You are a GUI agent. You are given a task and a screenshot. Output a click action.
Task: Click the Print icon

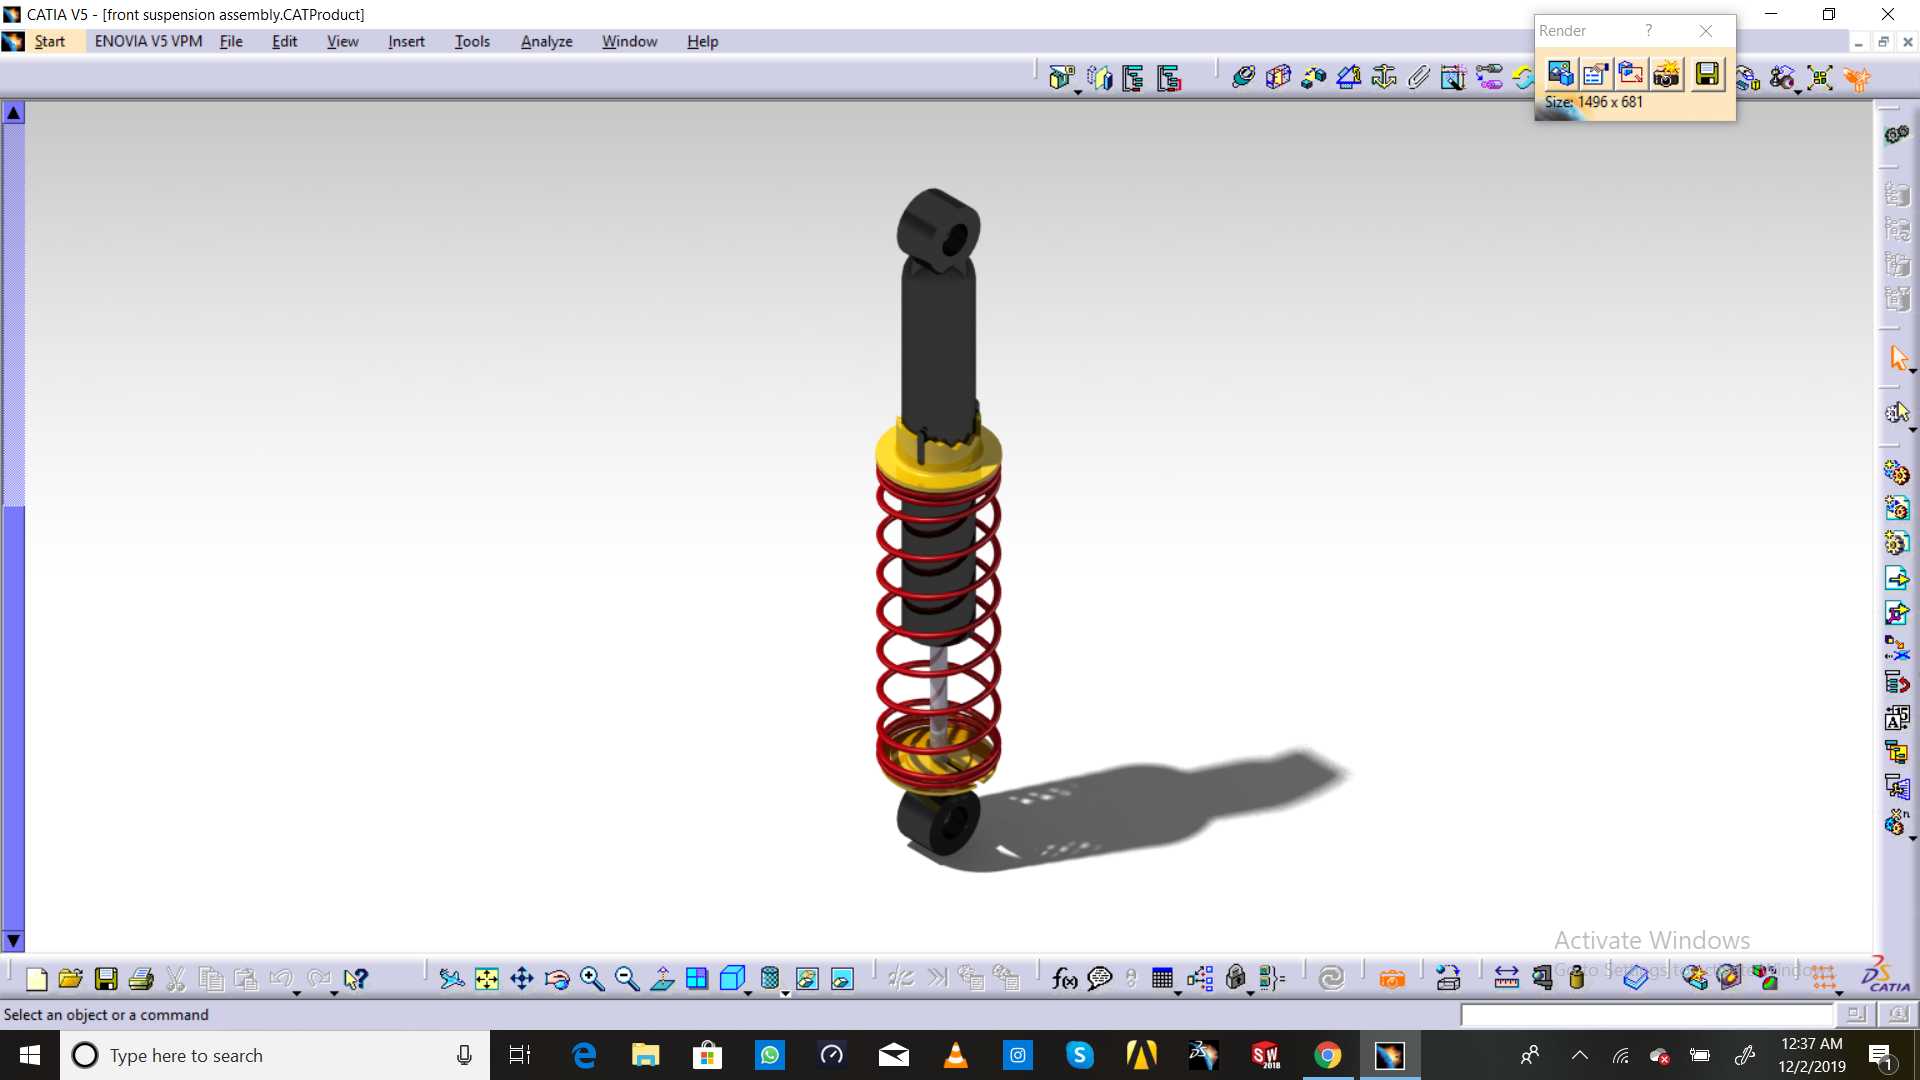coord(141,979)
